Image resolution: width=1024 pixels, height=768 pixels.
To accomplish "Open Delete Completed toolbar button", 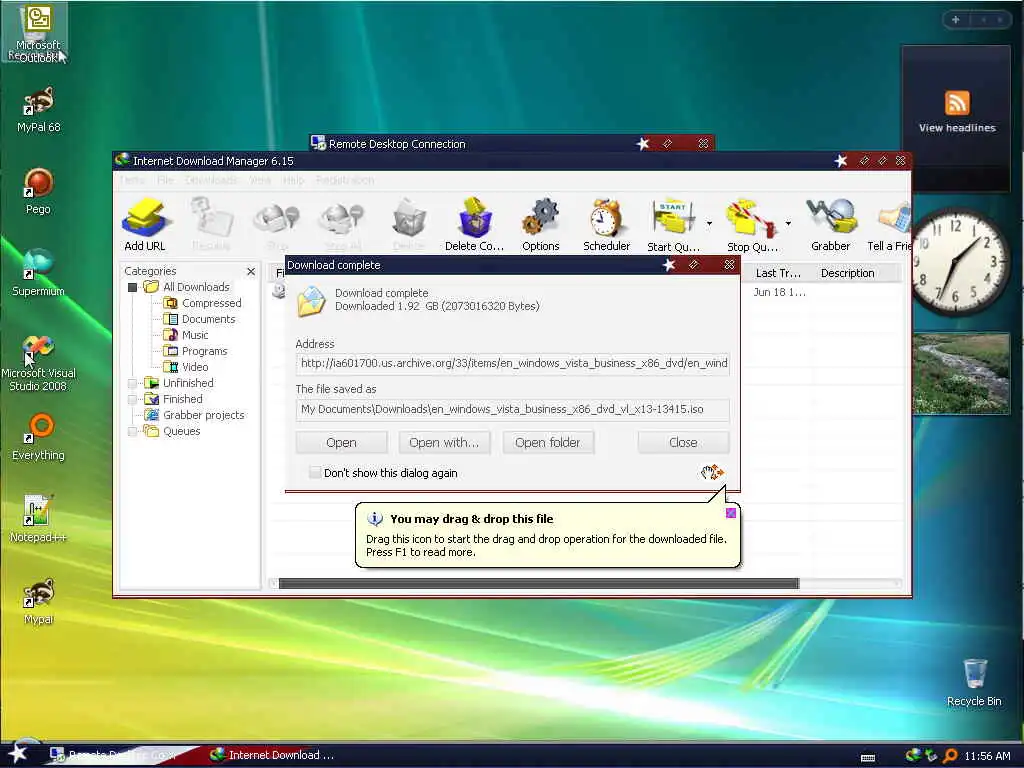I will [474, 224].
